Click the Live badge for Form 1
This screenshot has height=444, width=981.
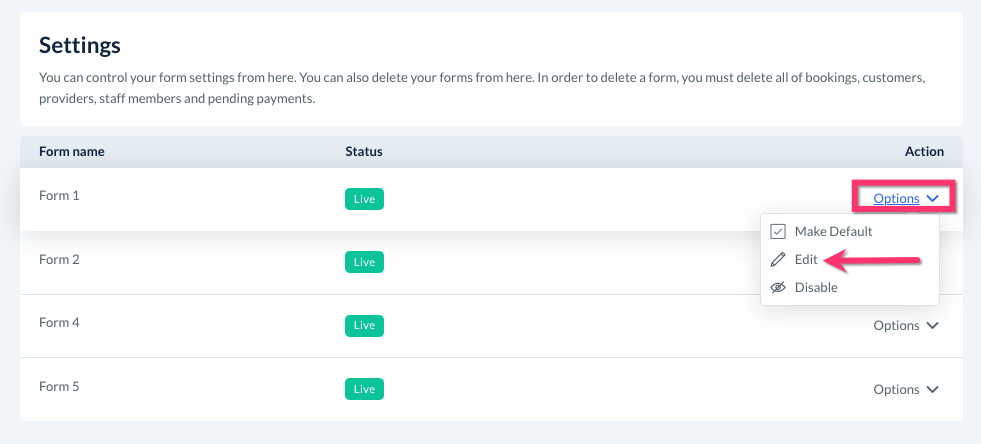click(364, 199)
